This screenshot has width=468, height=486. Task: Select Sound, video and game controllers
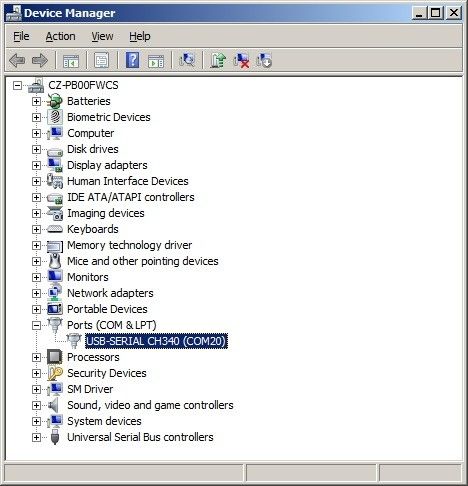pos(150,405)
